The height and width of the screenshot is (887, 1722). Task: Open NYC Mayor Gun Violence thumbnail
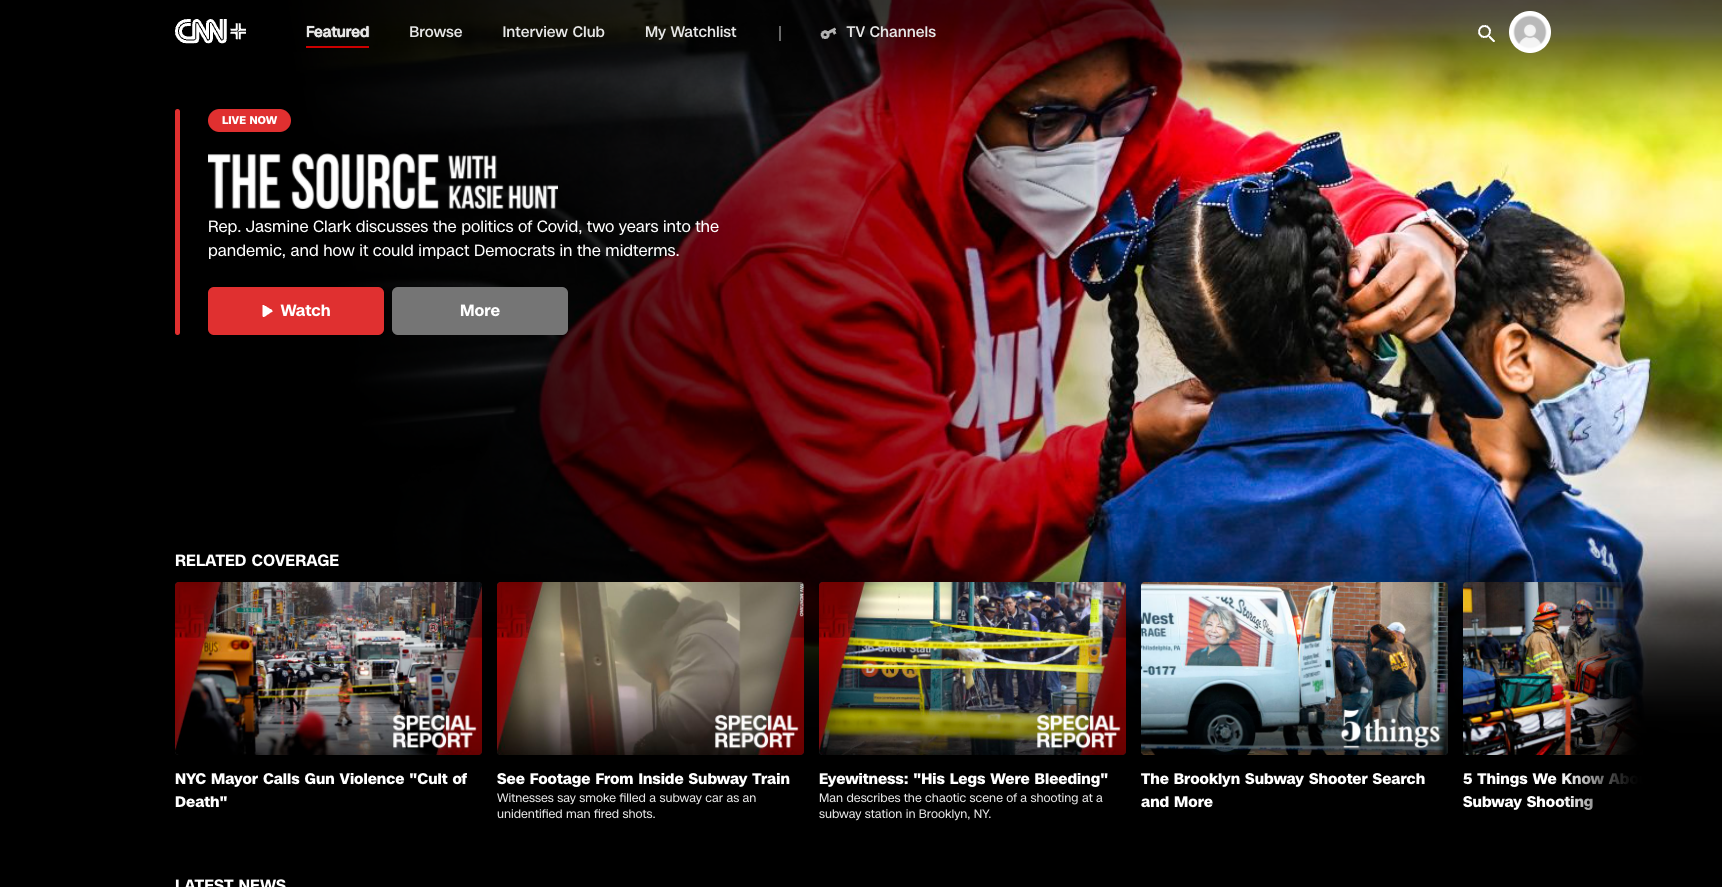[x=328, y=669]
